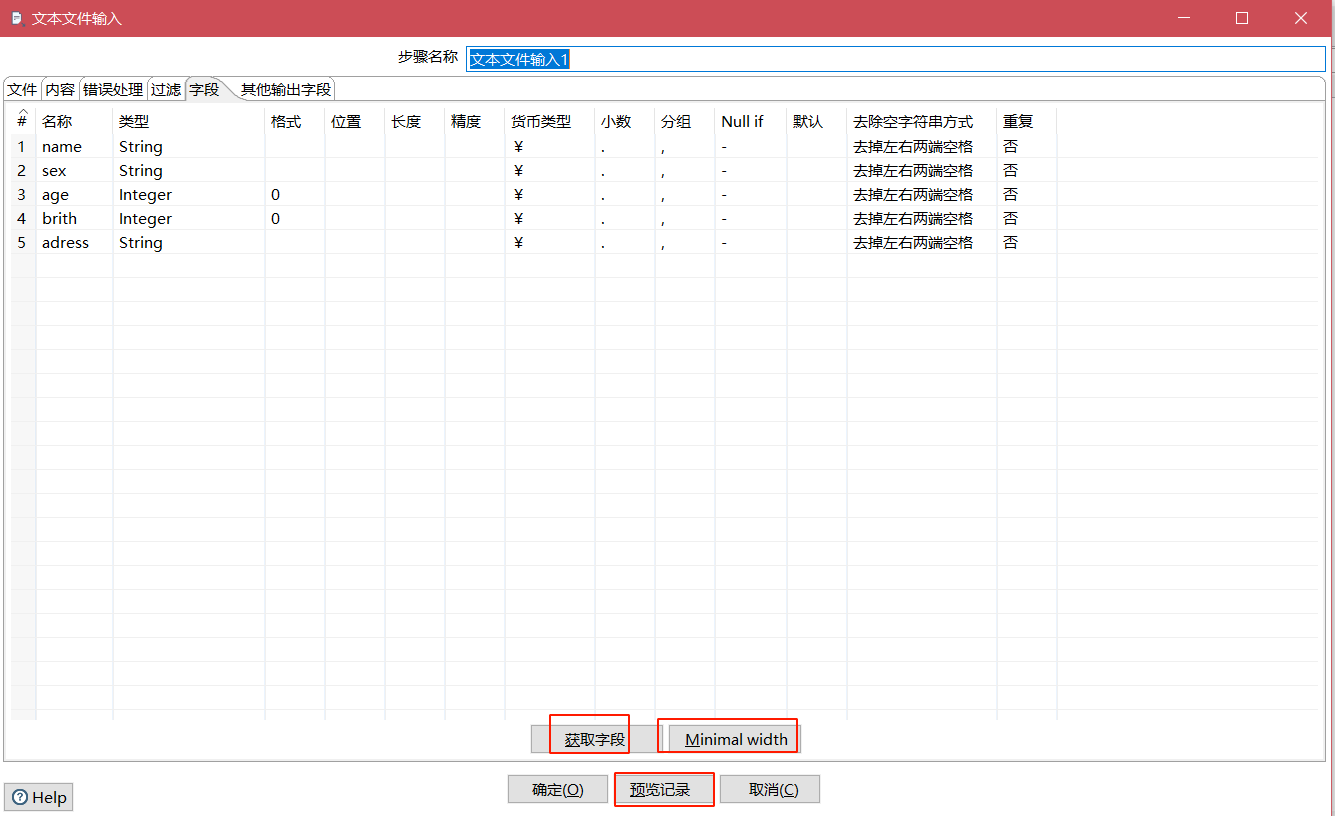Click the sort arrow in # column header

(x=22, y=112)
